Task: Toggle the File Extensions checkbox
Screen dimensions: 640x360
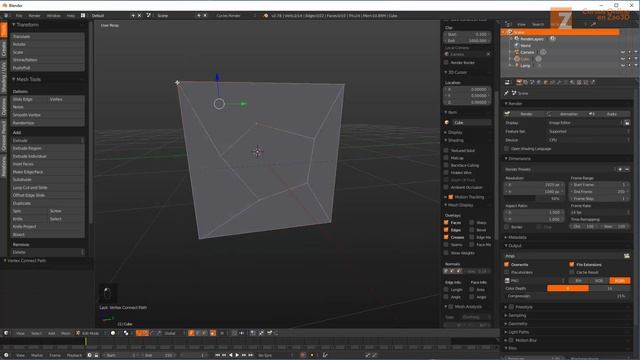Action: coord(572,264)
